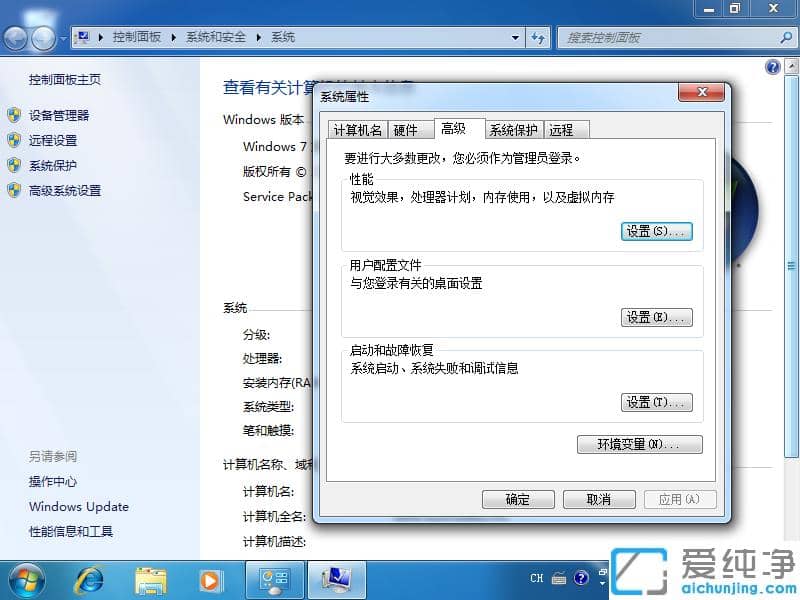
Task: Click the Help question mark icon
Action: (773, 66)
